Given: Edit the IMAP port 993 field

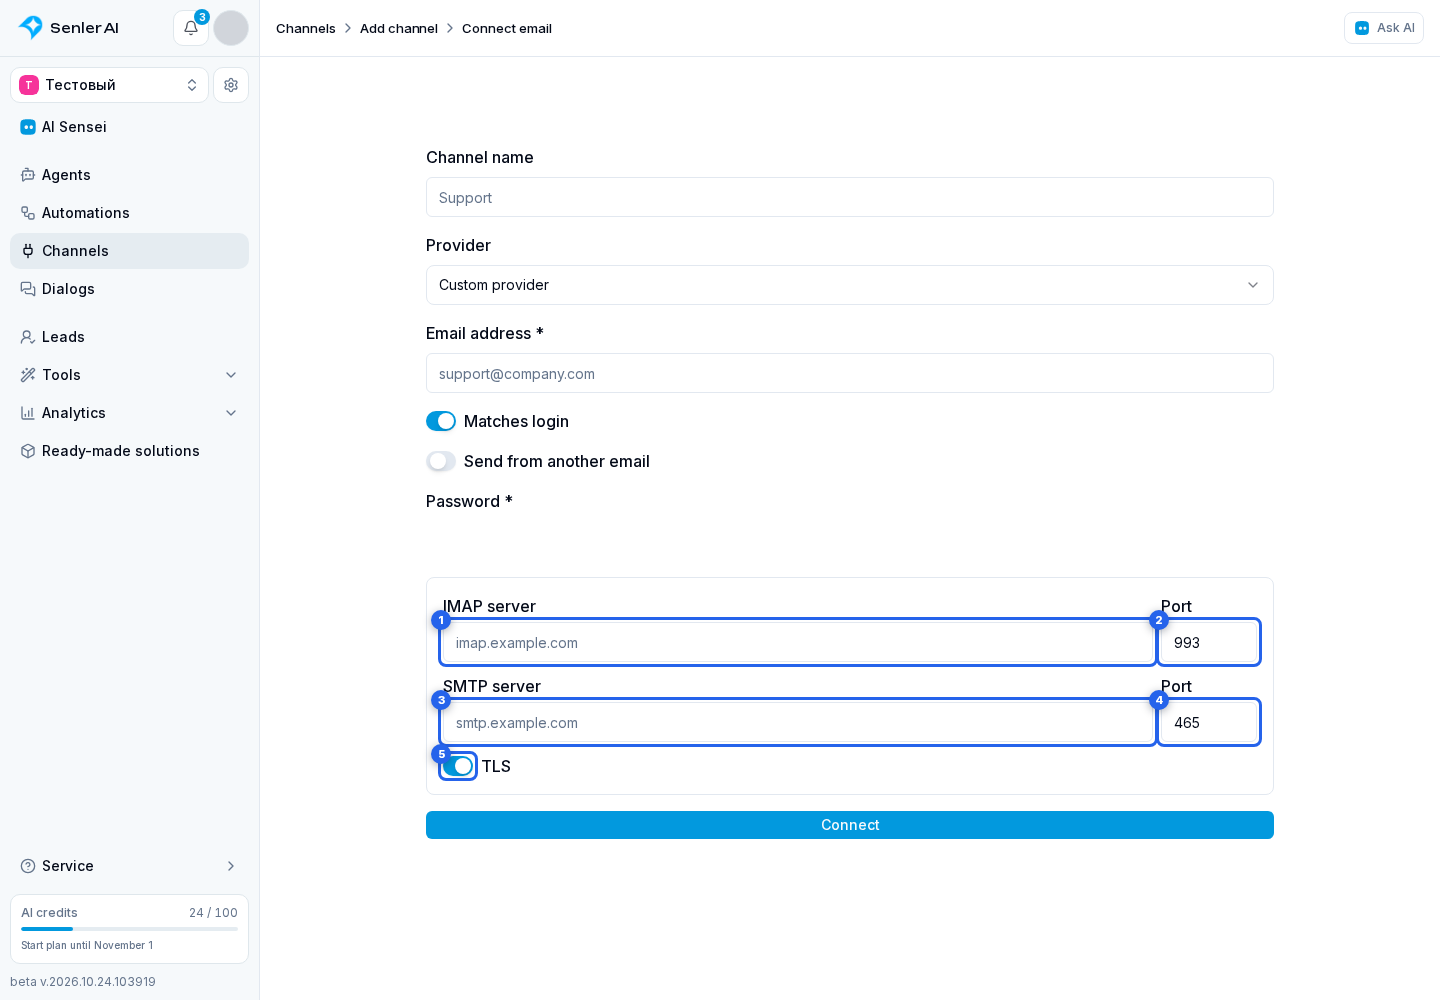Looking at the screenshot, I should pyautogui.click(x=1209, y=642).
